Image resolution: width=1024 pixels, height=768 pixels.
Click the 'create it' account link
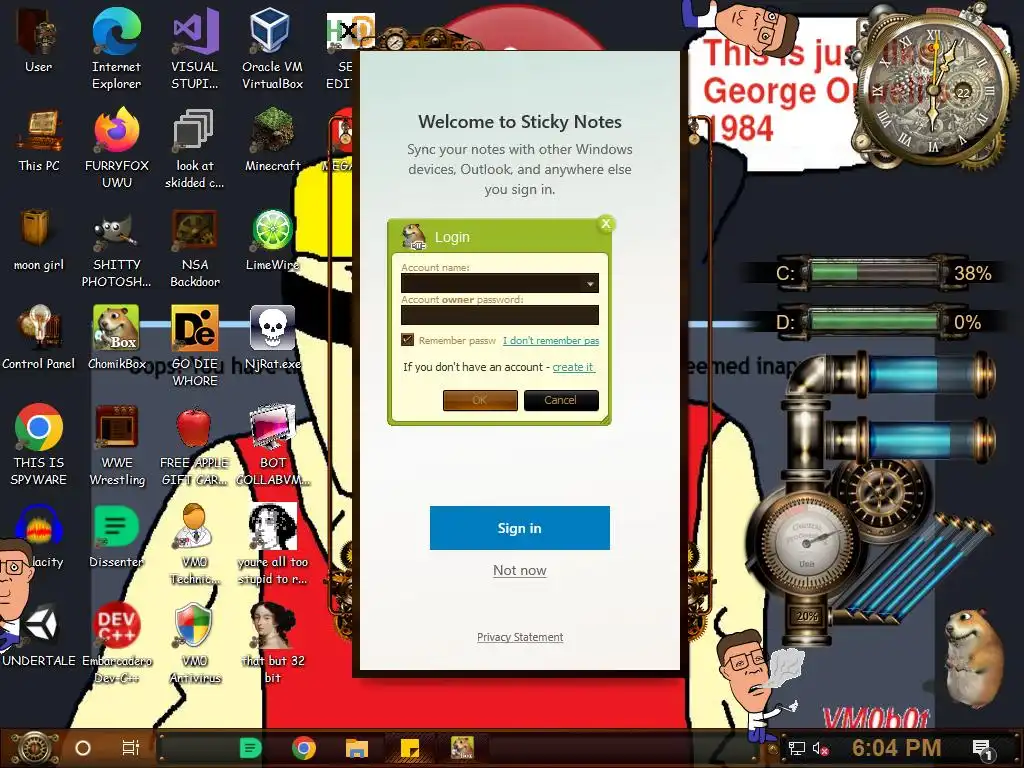coord(573,367)
